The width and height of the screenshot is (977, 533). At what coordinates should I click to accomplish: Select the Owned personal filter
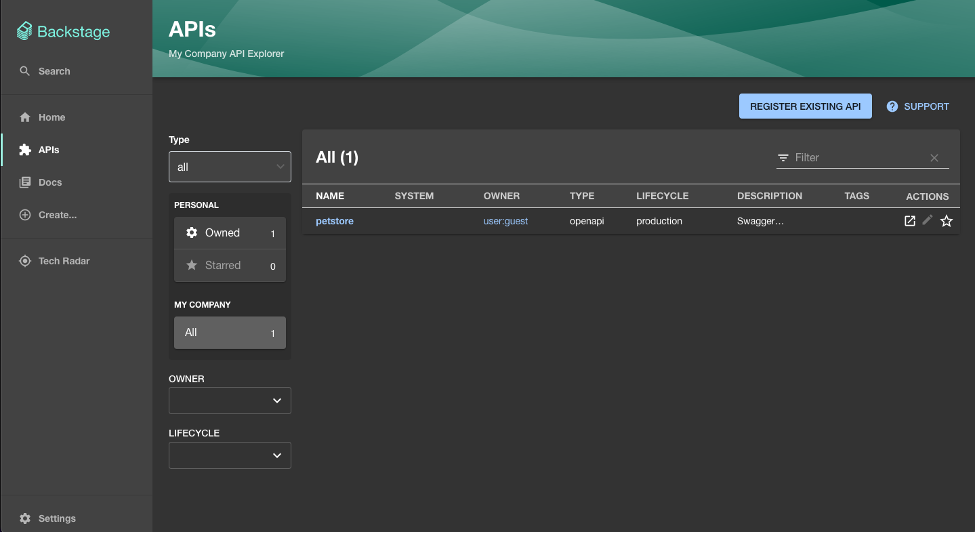tap(230, 233)
